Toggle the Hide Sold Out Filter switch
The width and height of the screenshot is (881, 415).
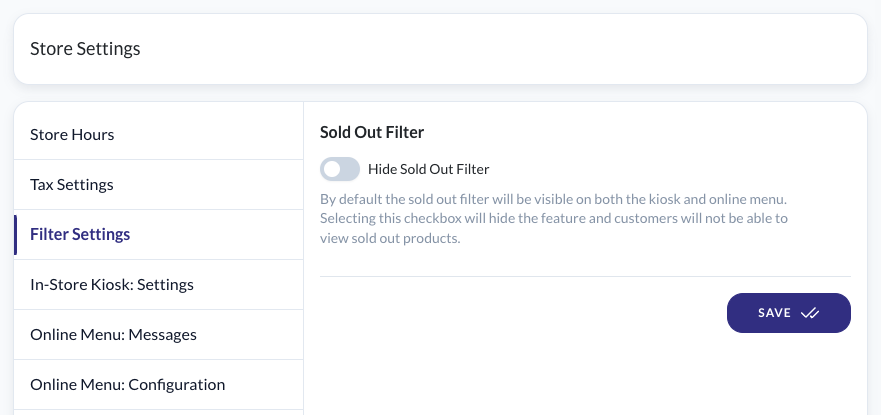pyautogui.click(x=340, y=169)
